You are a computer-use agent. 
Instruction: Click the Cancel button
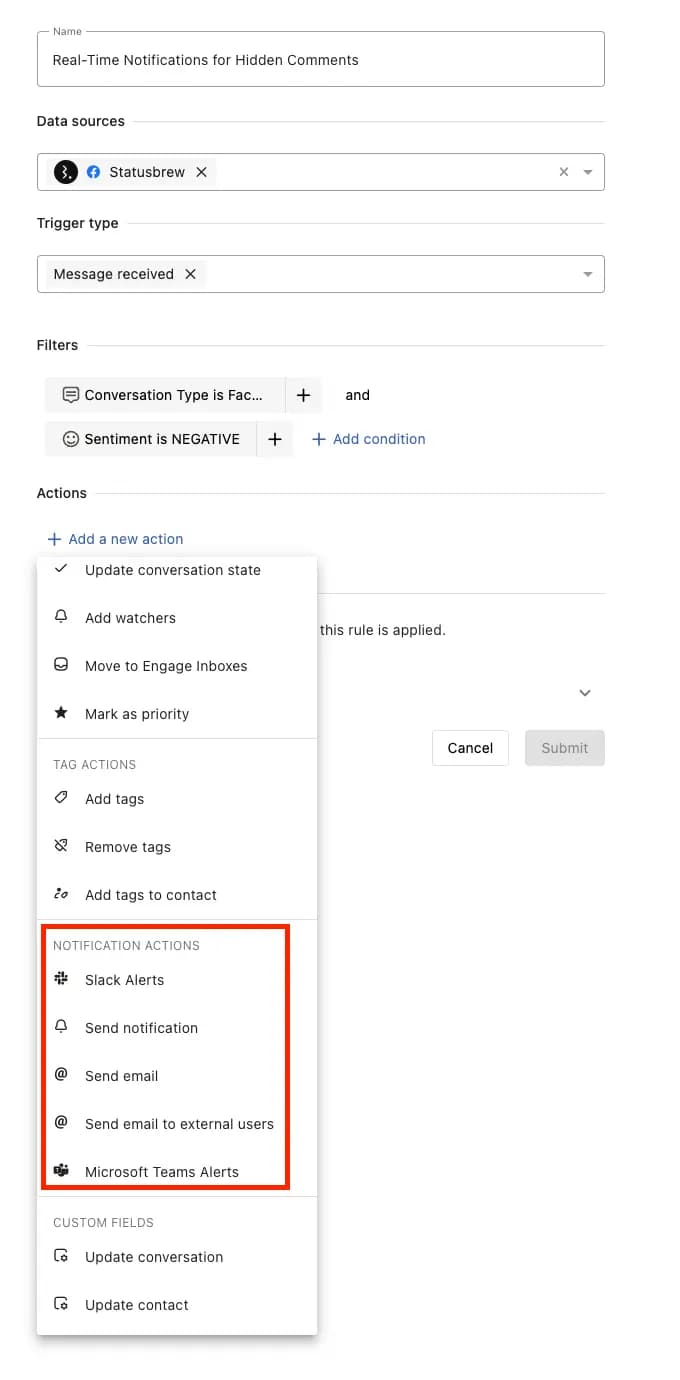tap(470, 747)
